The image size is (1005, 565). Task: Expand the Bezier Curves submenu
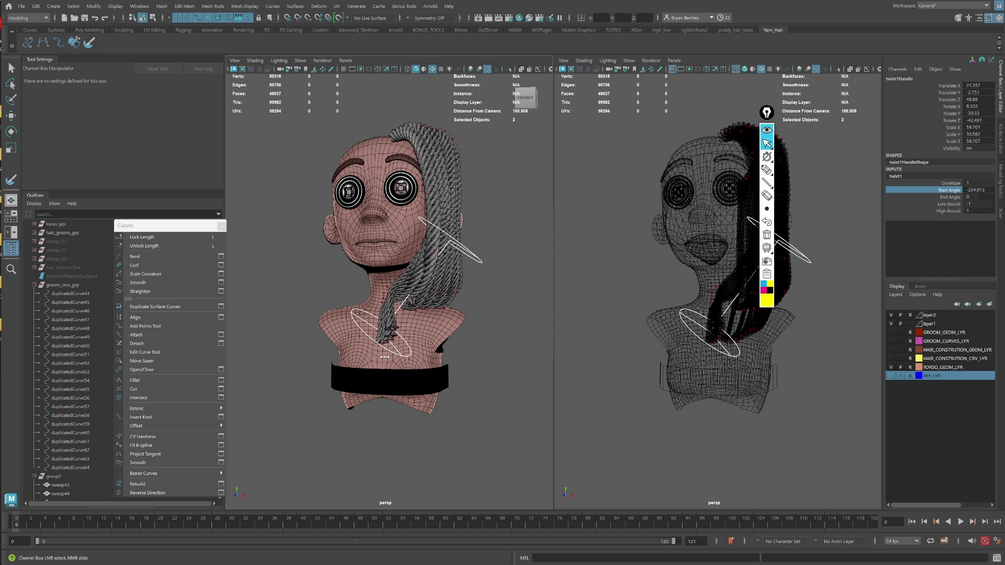221,473
